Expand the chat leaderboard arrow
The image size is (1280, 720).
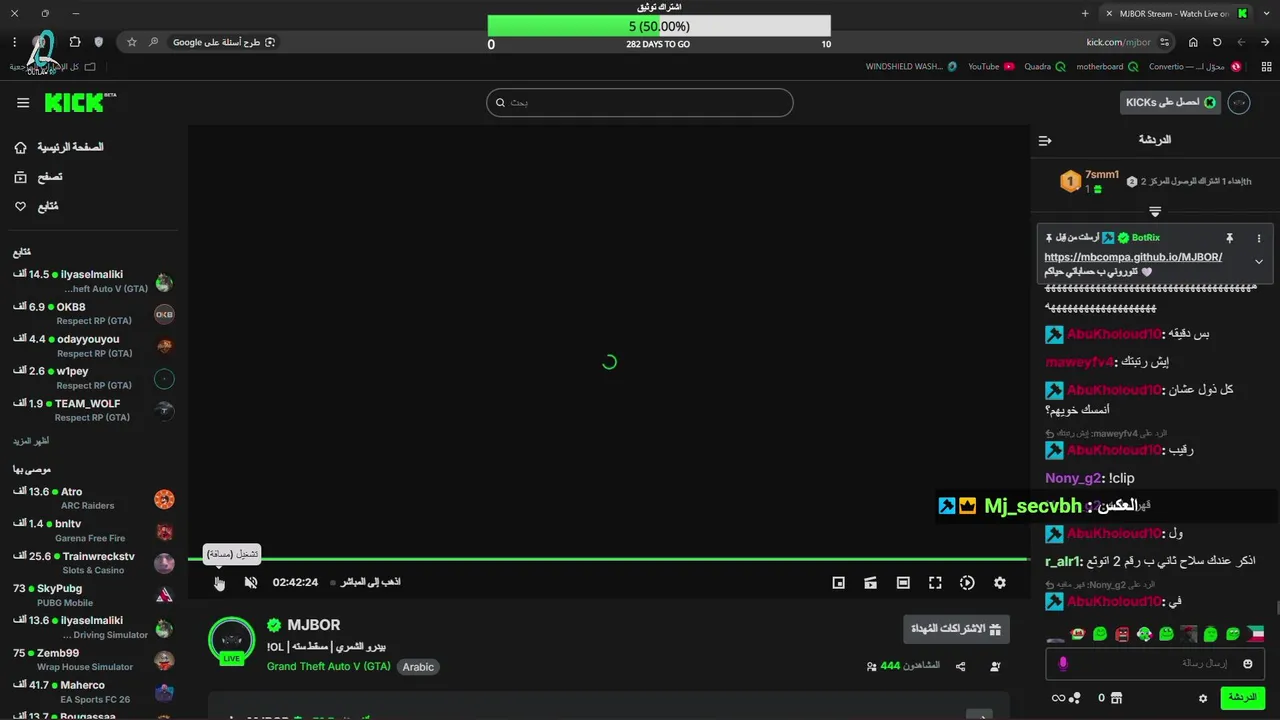tap(1155, 211)
